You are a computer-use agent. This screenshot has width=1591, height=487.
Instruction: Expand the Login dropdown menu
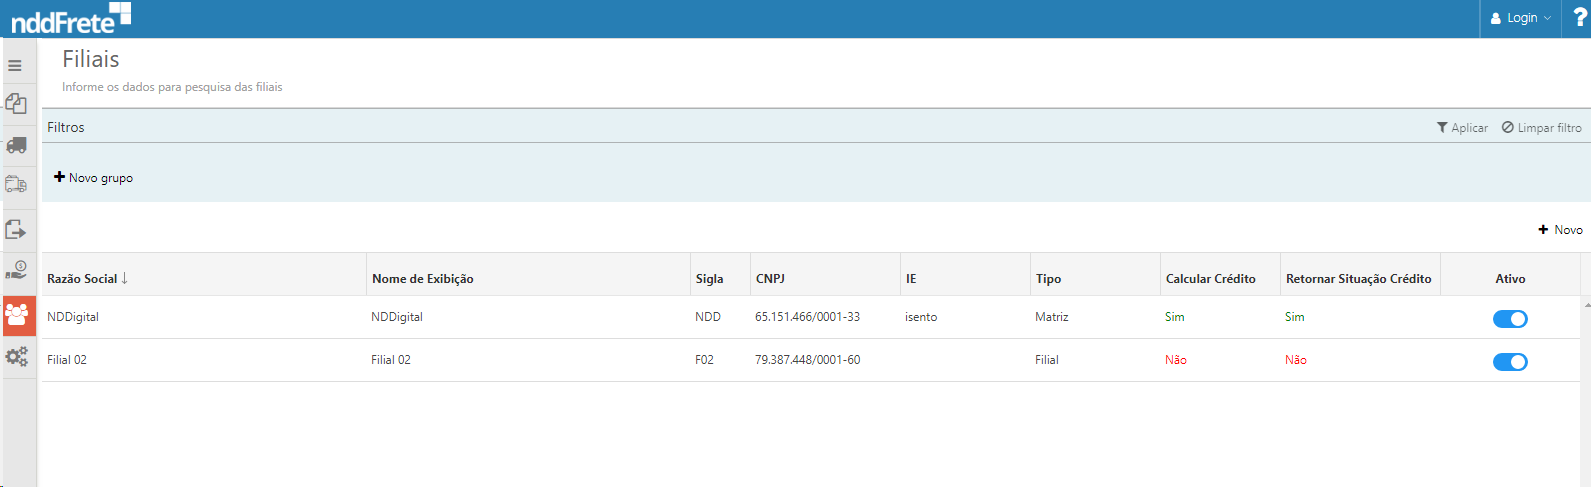click(x=1520, y=18)
